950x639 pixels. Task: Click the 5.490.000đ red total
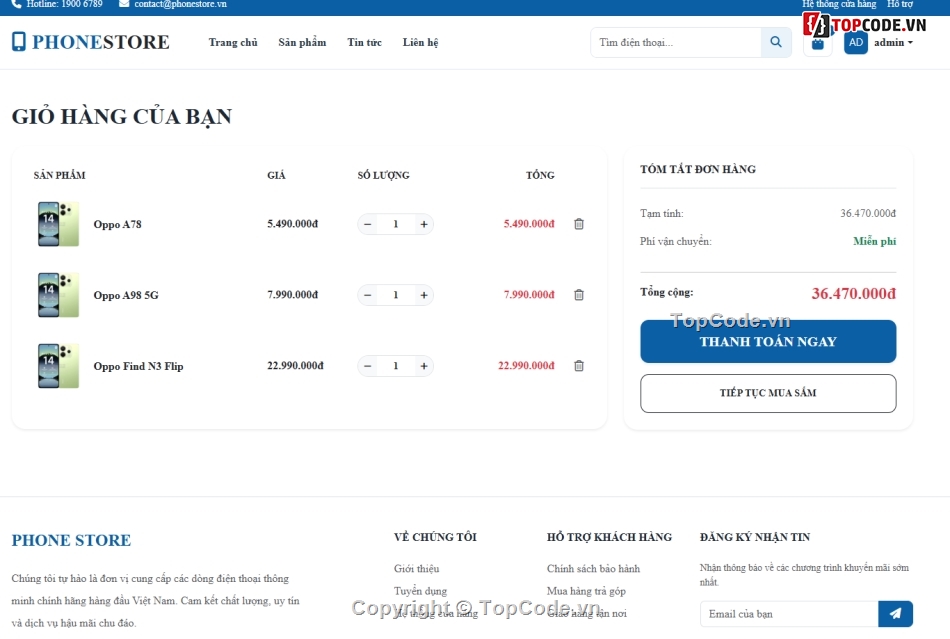point(529,224)
